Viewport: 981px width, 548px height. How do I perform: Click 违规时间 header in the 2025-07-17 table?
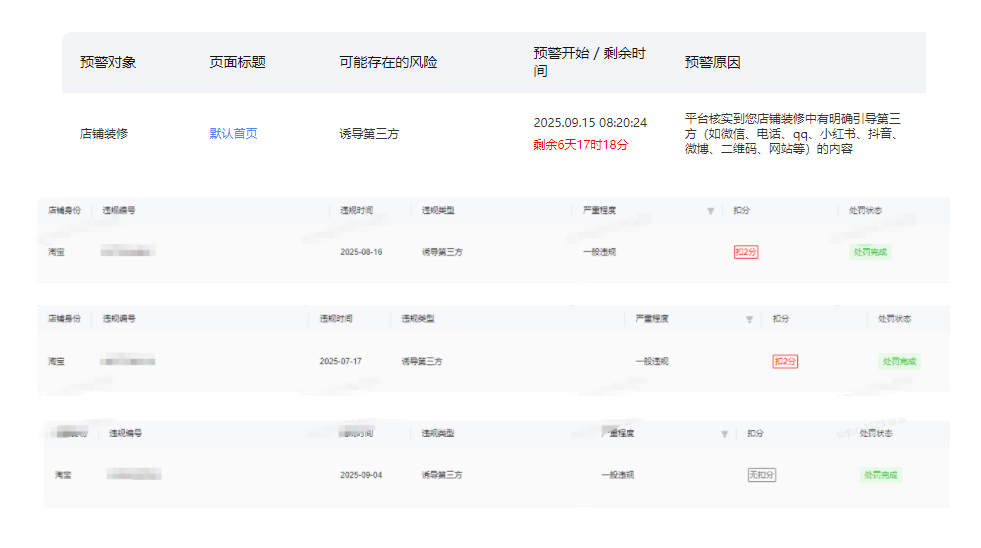336,319
